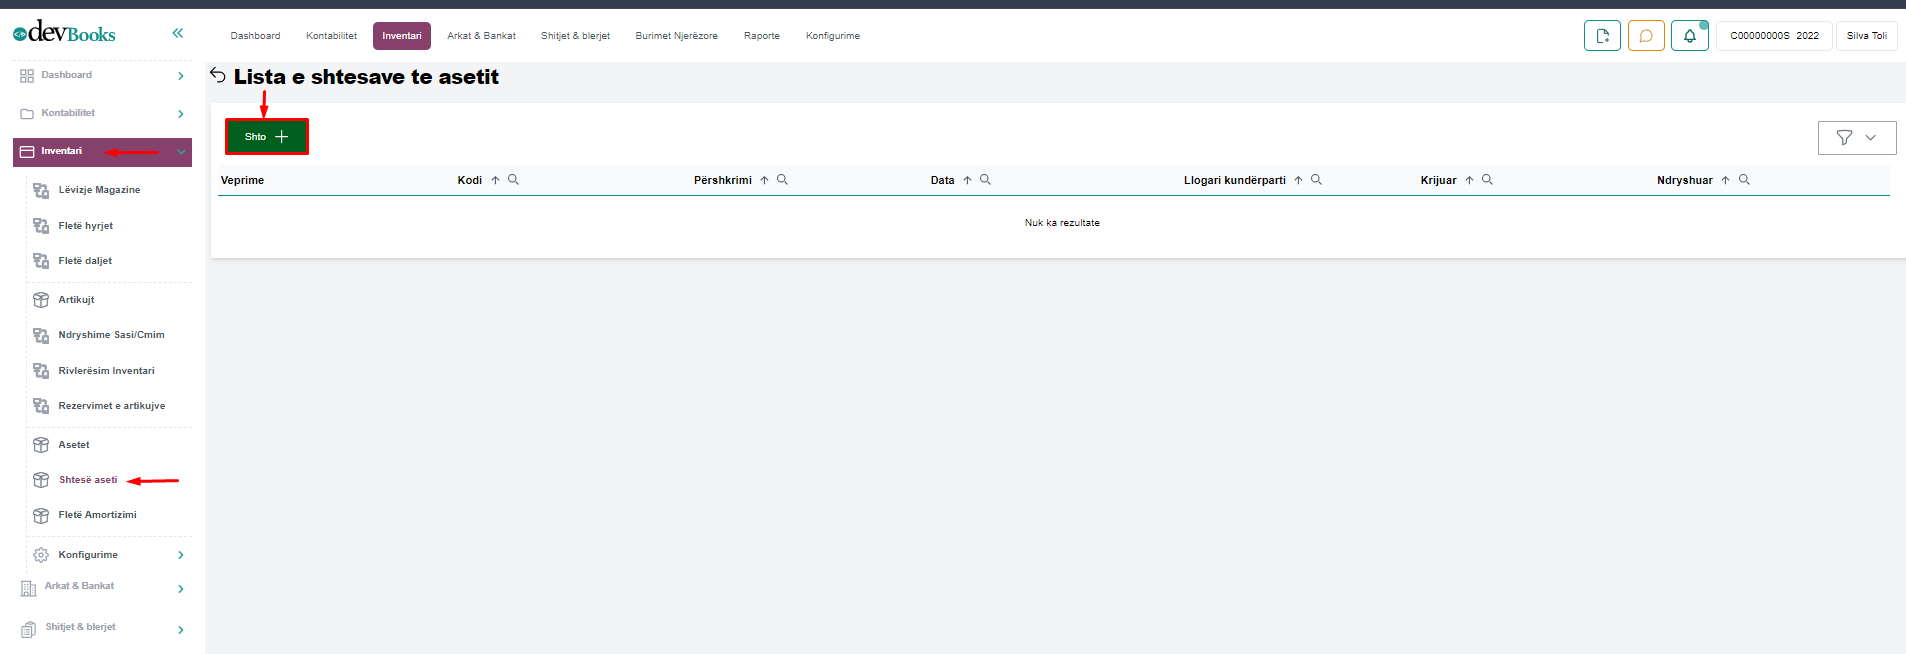Open the Silva Toli user menu
1906x654 pixels.
pyautogui.click(x=1866, y=36)
